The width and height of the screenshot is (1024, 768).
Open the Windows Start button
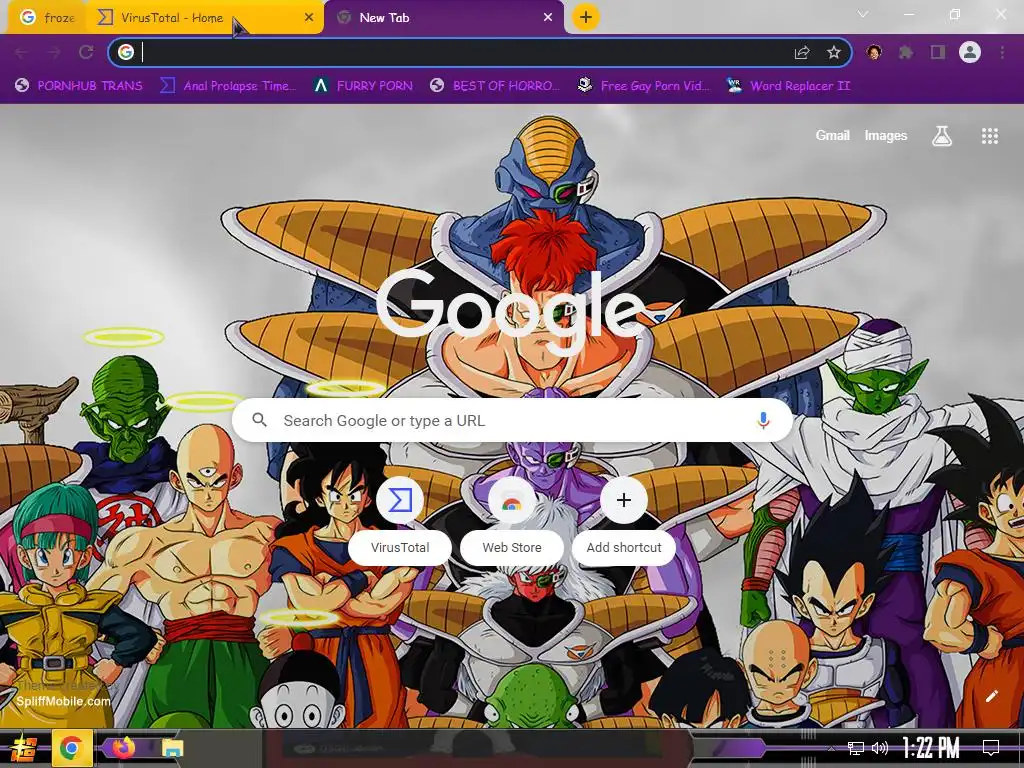[24, 748]
